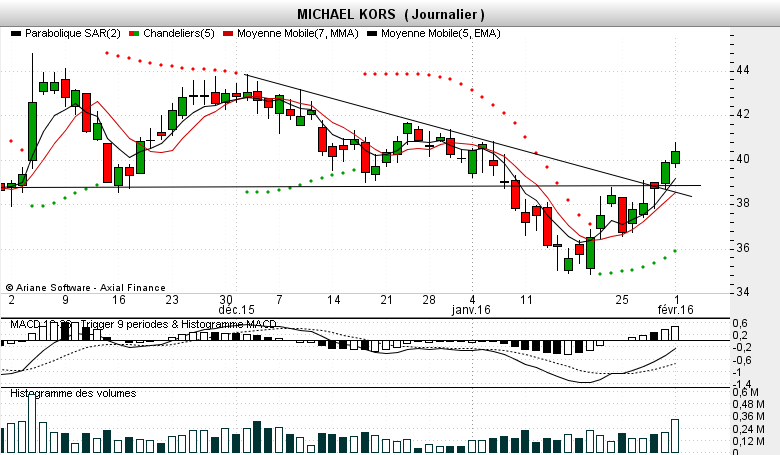Click the -1 MACD scale label
Viewport: 780px width, 455px height.
point(736,372)
